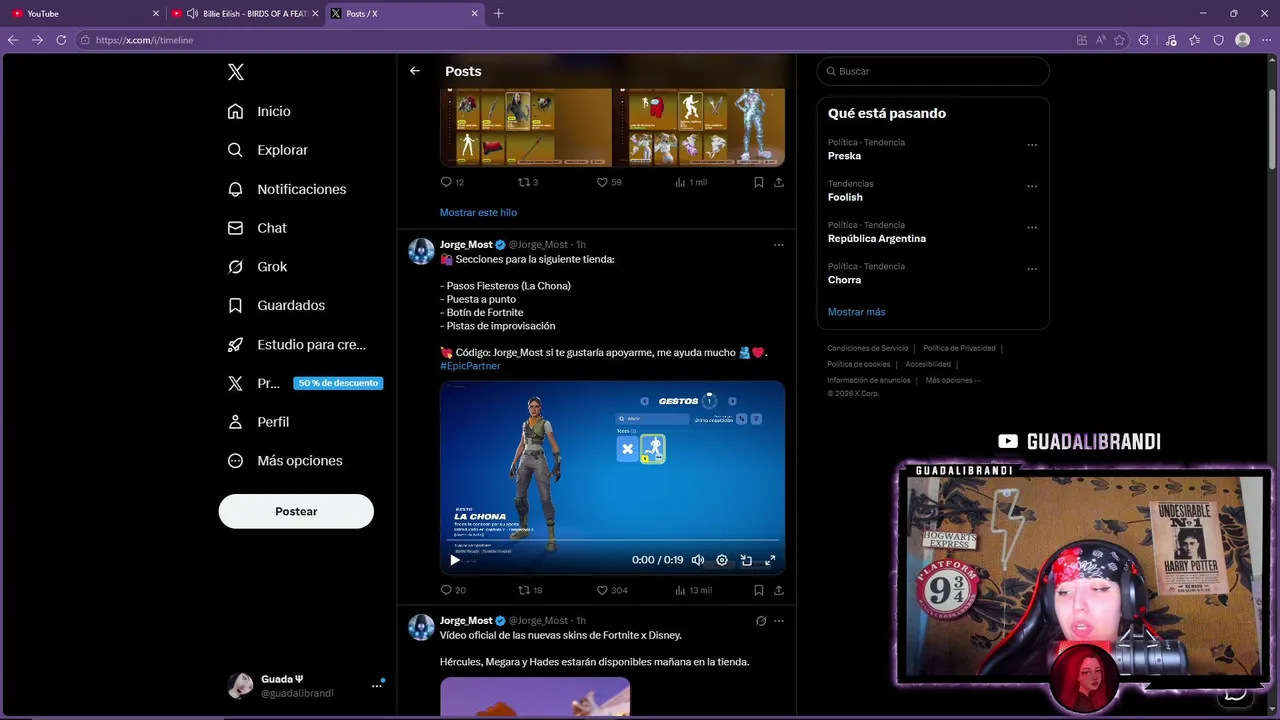The height and width of the screenshot is (720, 1280).
Task: Open Jorge_Most avatar on Secciones post
Action: click(421, 251)
